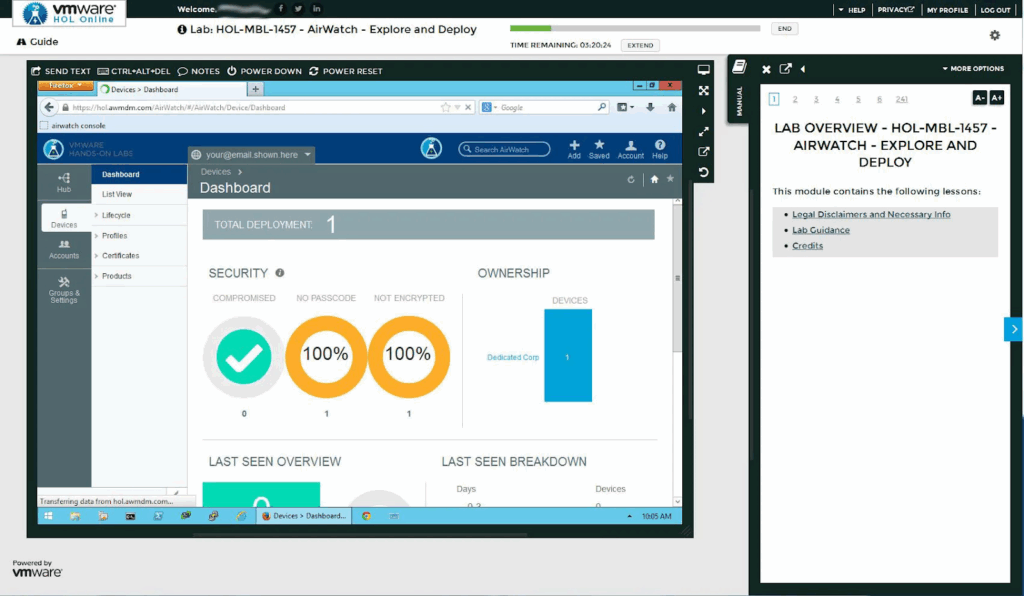Open the Lab Guidance link
This screenshot has width=1024, height=596.
point(820,230)
